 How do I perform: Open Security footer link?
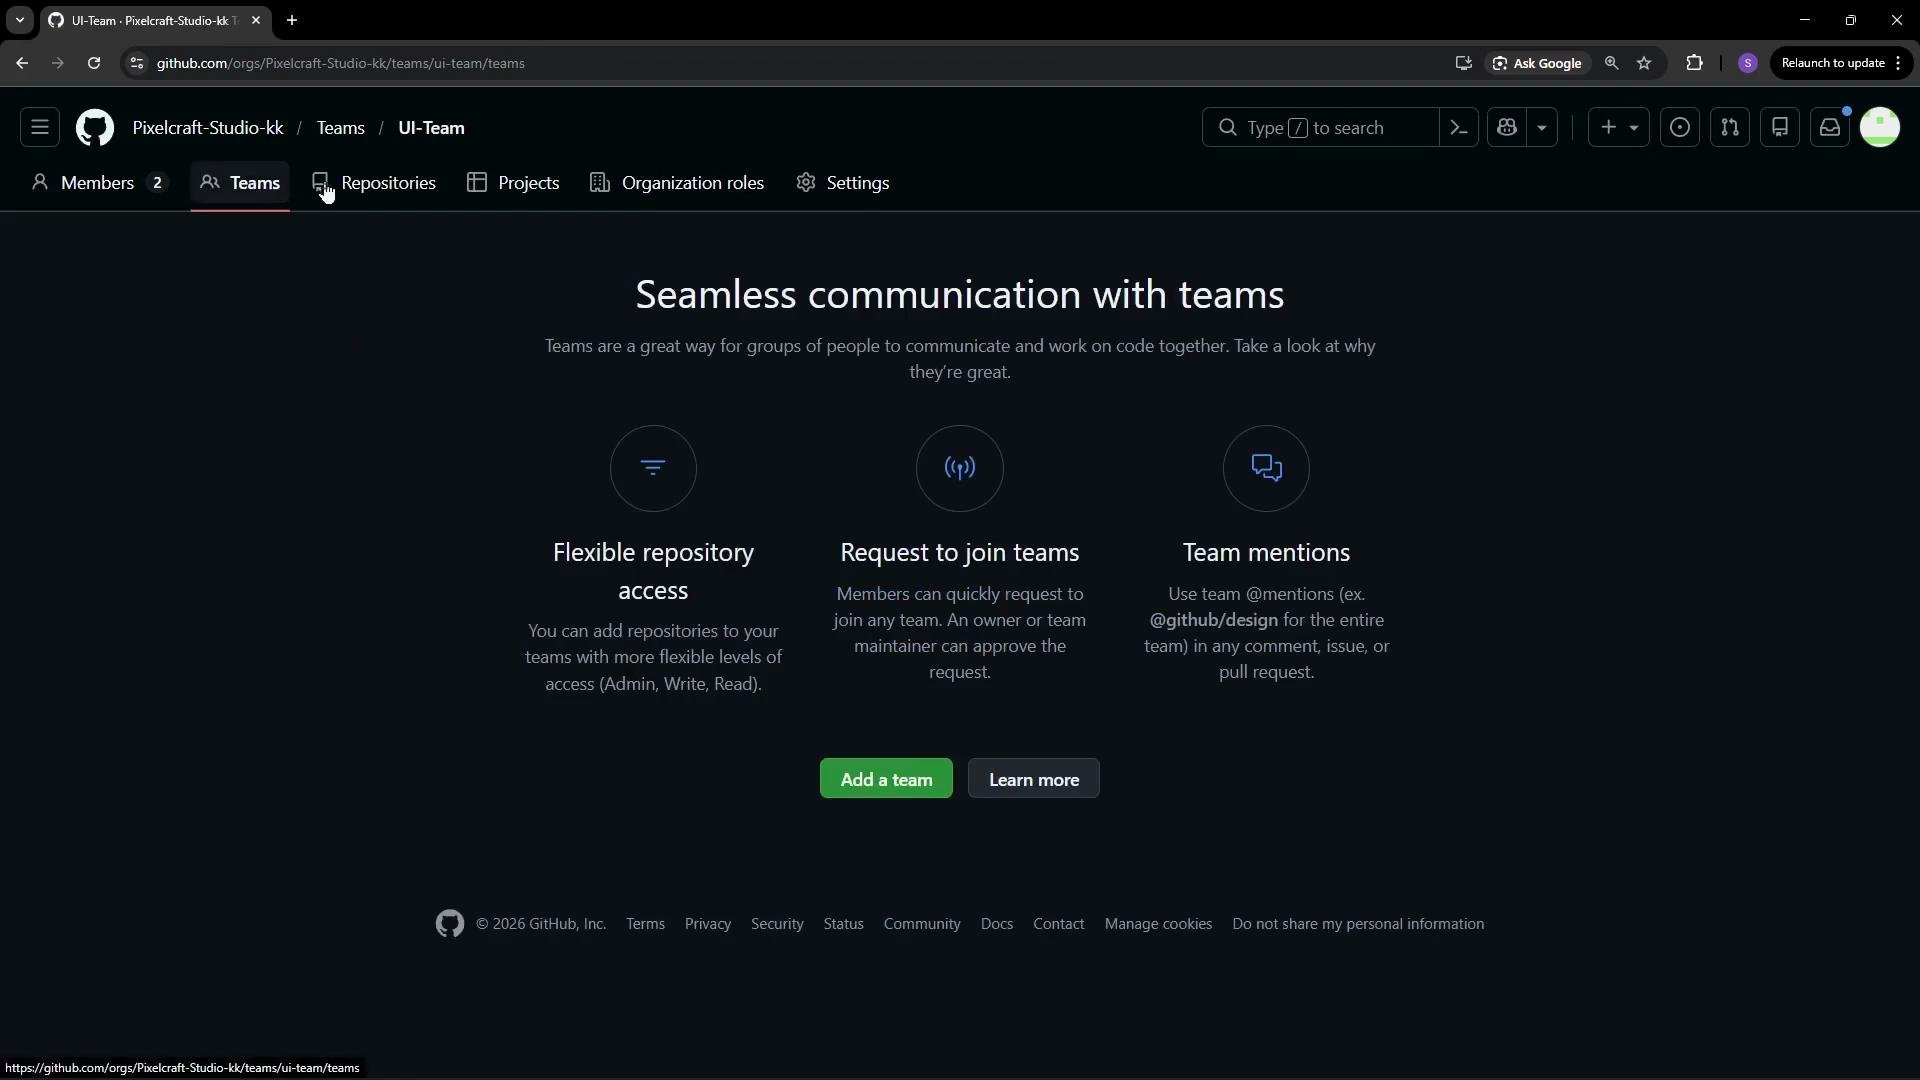point(777,924)
